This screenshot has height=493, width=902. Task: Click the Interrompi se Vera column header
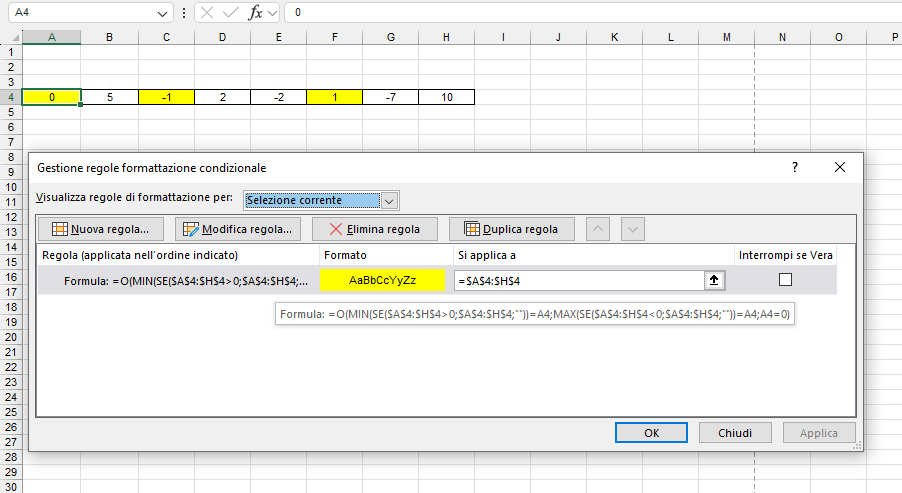click(x=785, y=255)
